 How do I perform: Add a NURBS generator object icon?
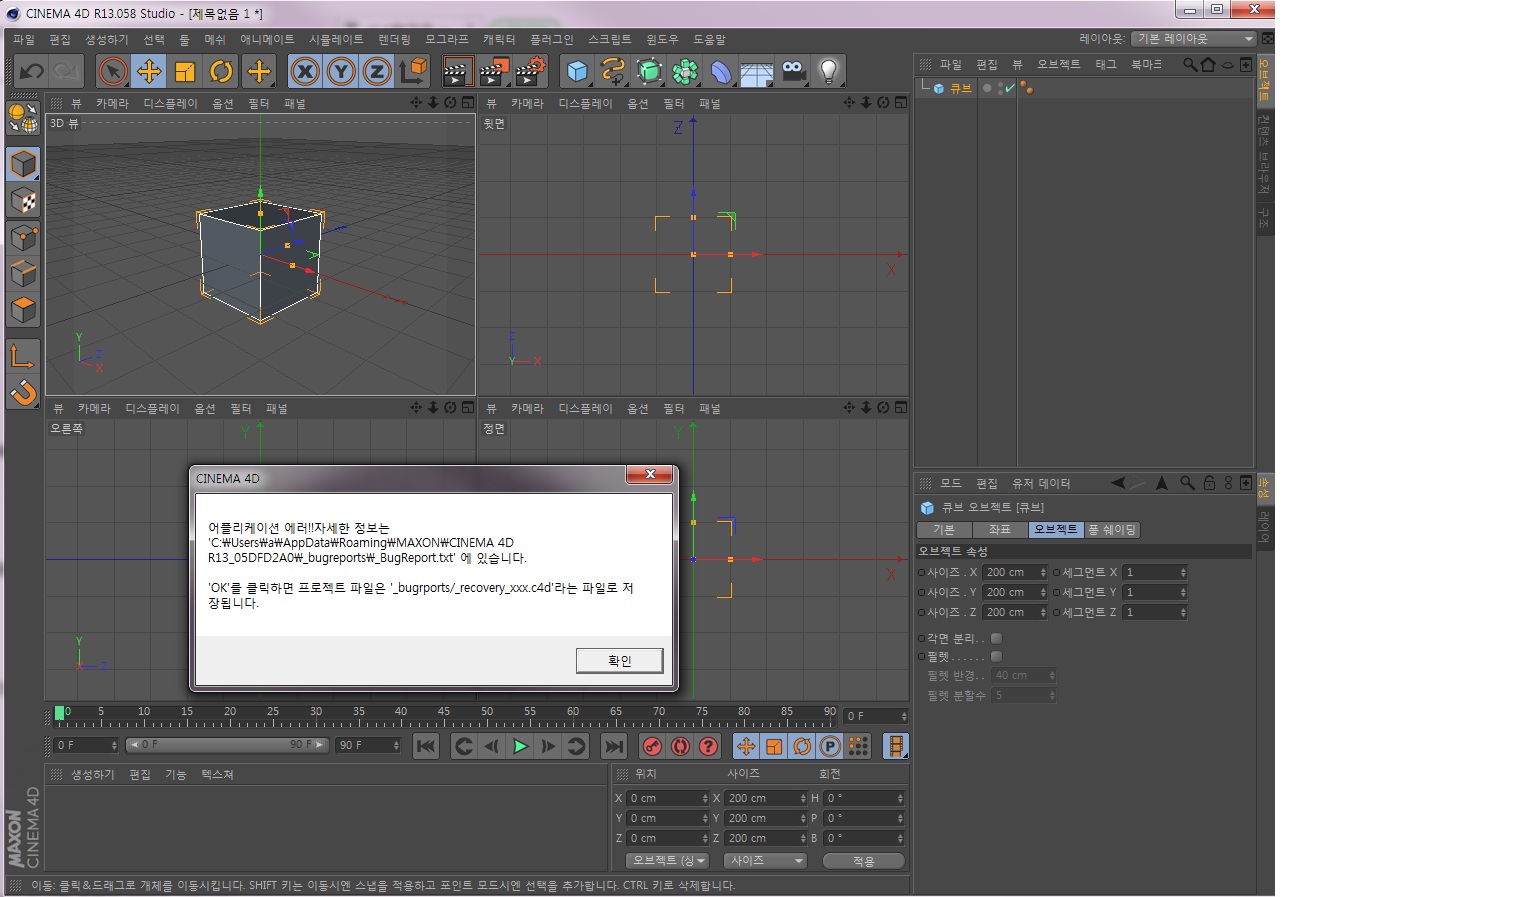click(649, 71)
